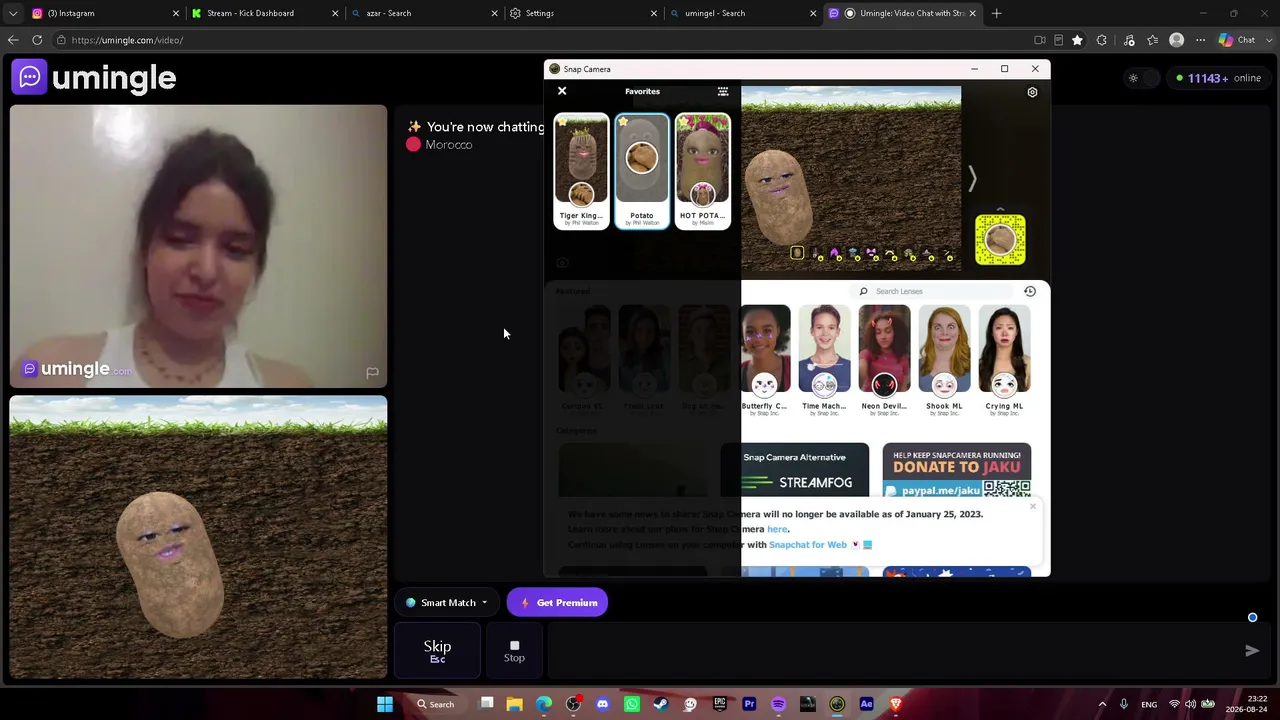Screen dimensions: 1280x720
Task: Open After Effects from the taskbar
Action: pyautogui.click(x=867, y=704)
